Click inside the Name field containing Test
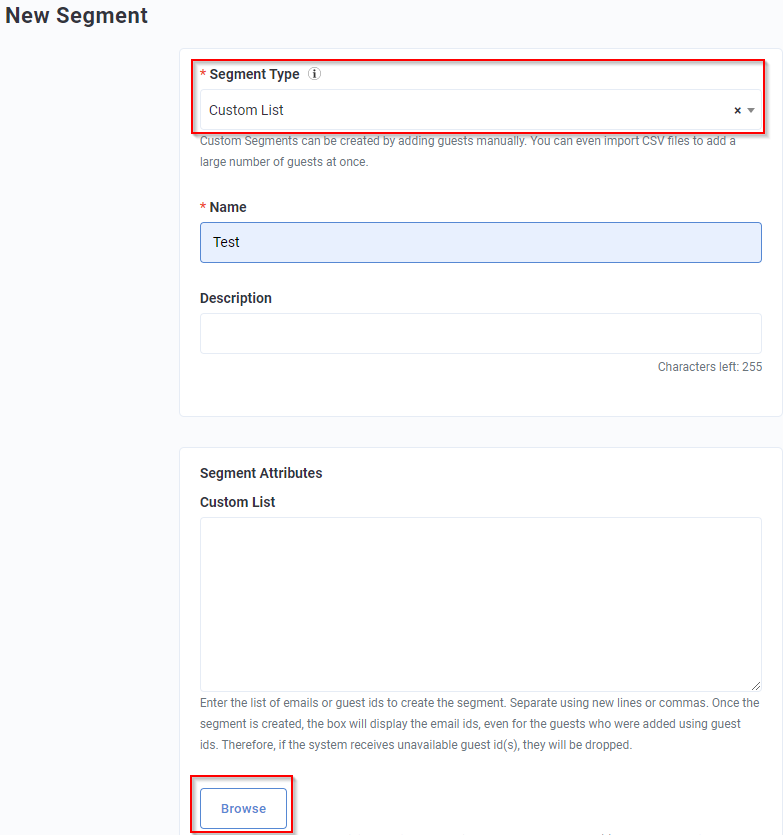This screenshot has height=835, width=783. coord(480,242)
